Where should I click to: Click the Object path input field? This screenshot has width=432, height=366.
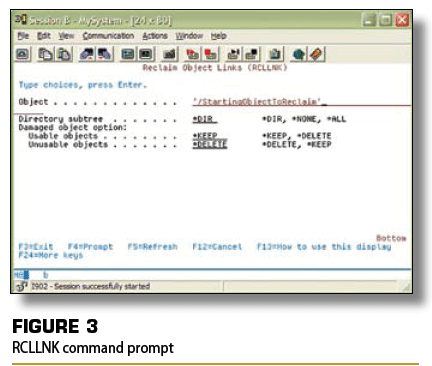click(x=301, y=101)
